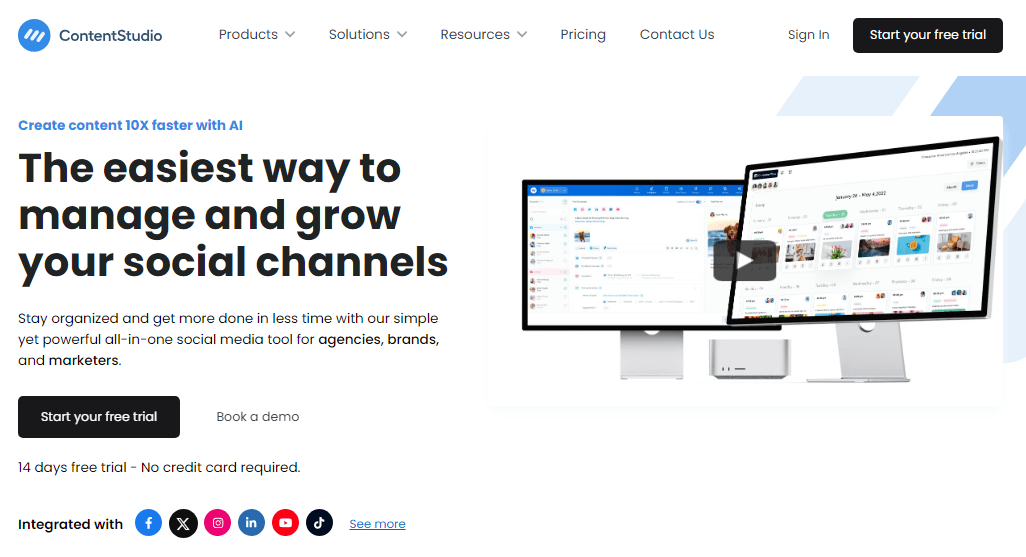Open the Resources menu
The image size is (1026, 557).
[484, 35]
